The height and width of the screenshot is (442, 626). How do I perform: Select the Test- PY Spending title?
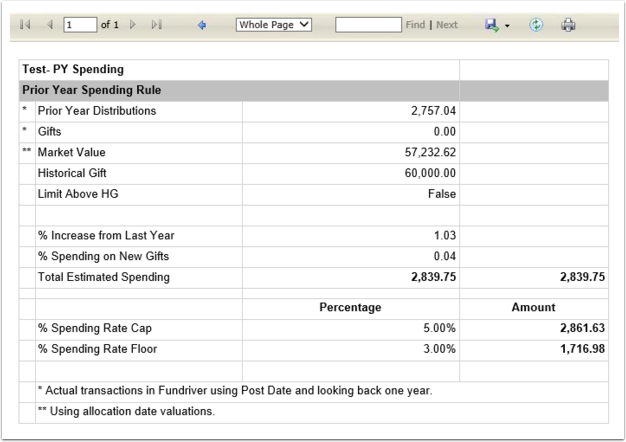tap(73, 69)
